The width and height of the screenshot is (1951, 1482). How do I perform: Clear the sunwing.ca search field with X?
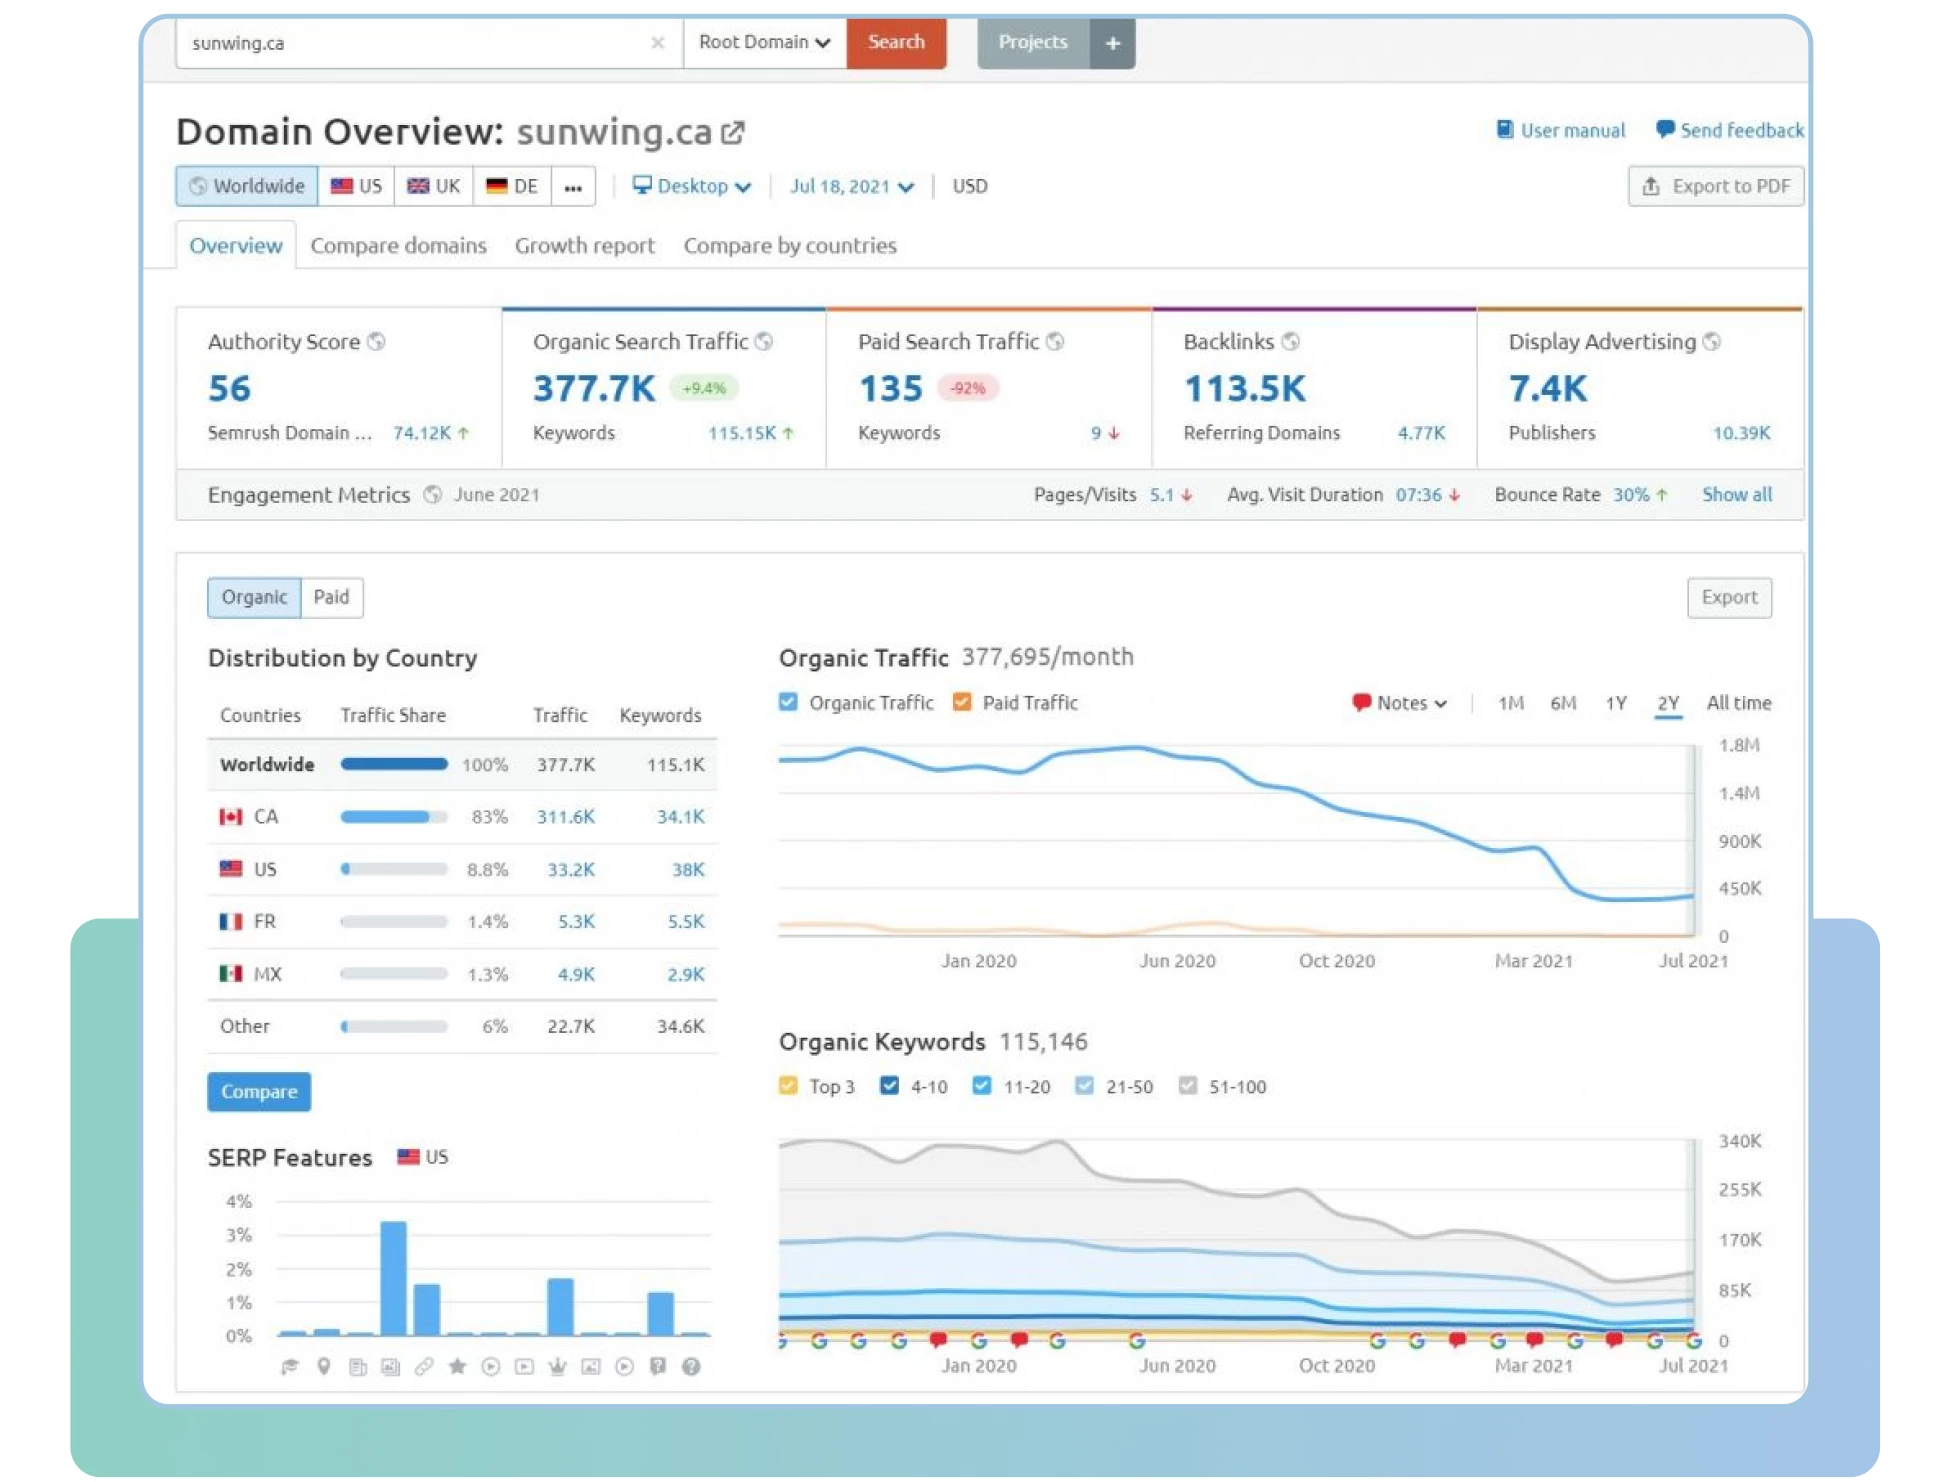657,42
